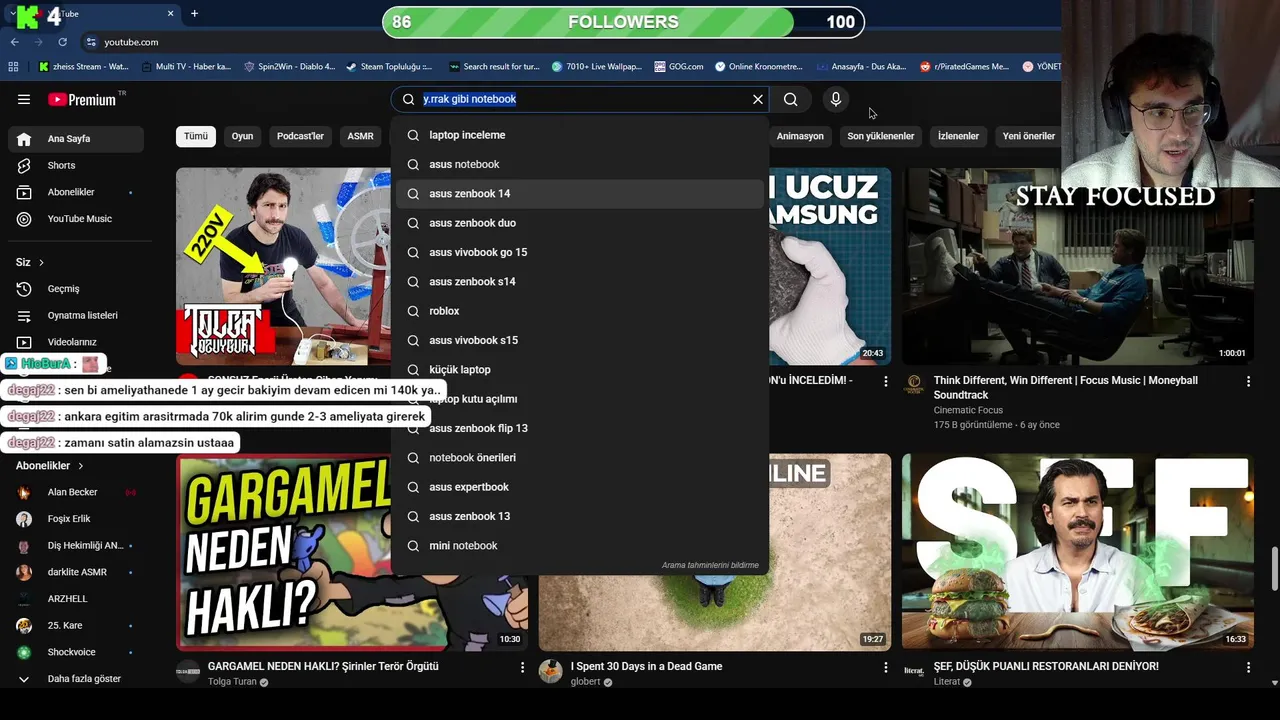Open options for 'I Spent 30 Days' video
The height and width of the screenshot is (720, 1280).
885,667
